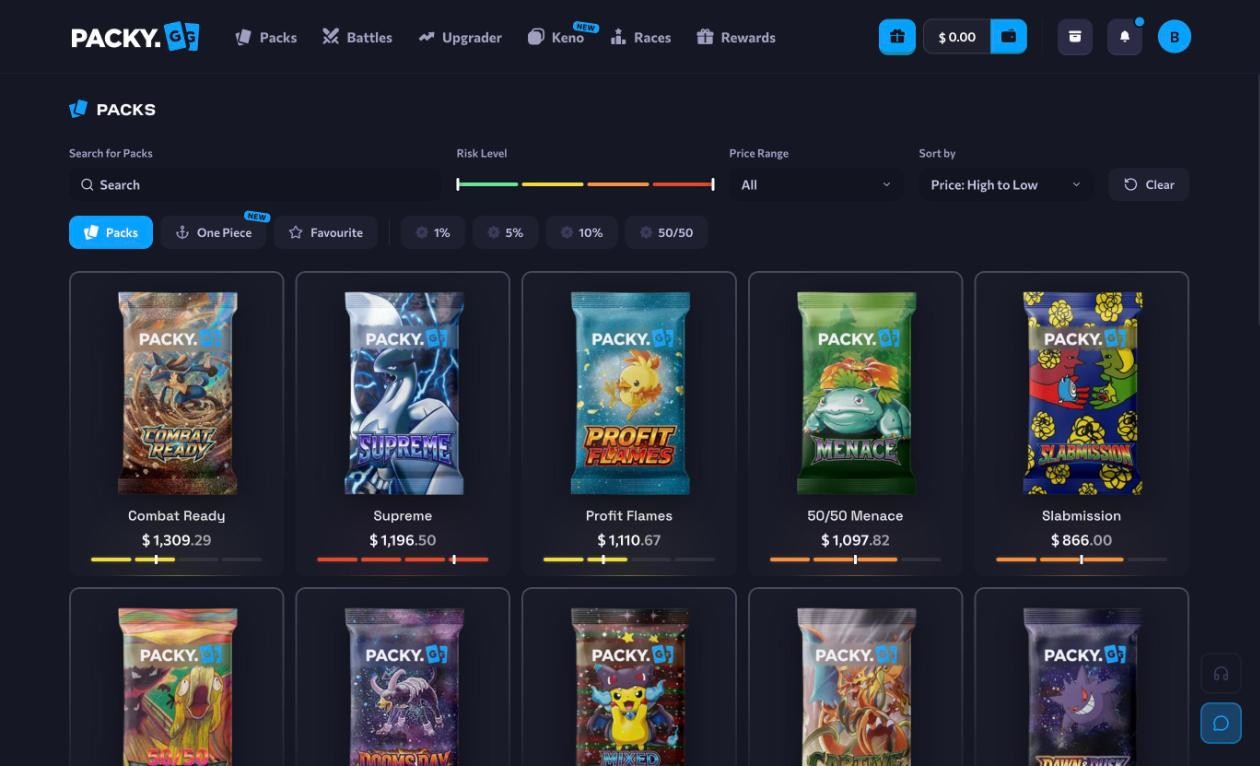
Task: Click the Slabmission pack name
Action: click(x=1081, y=516)
